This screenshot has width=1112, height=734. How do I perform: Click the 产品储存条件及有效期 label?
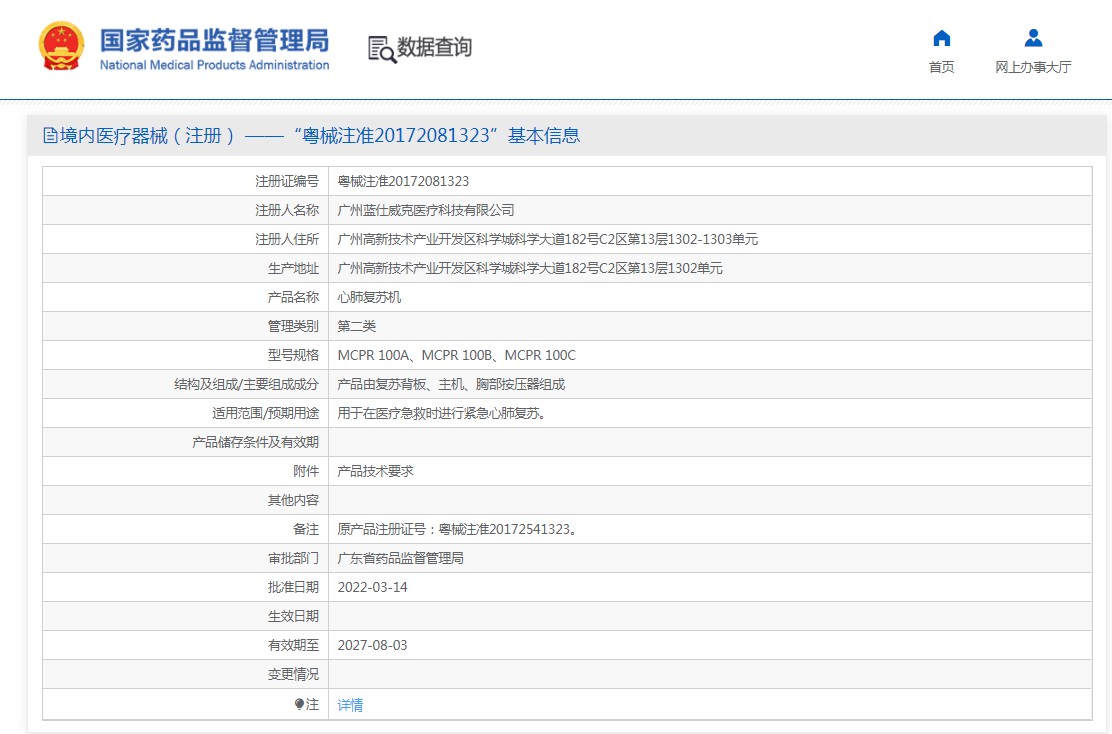[256, 443]
